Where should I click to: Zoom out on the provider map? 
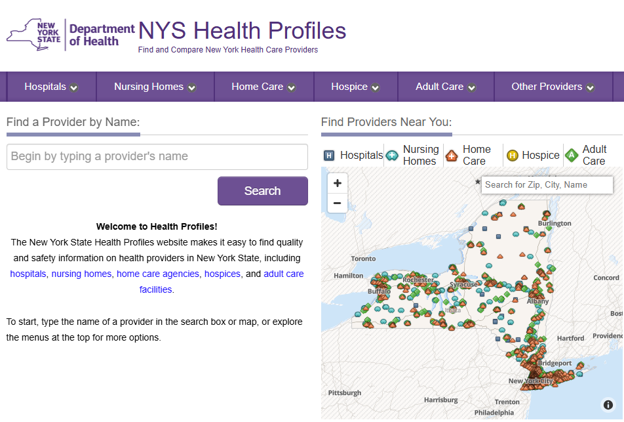click(337, 203)
